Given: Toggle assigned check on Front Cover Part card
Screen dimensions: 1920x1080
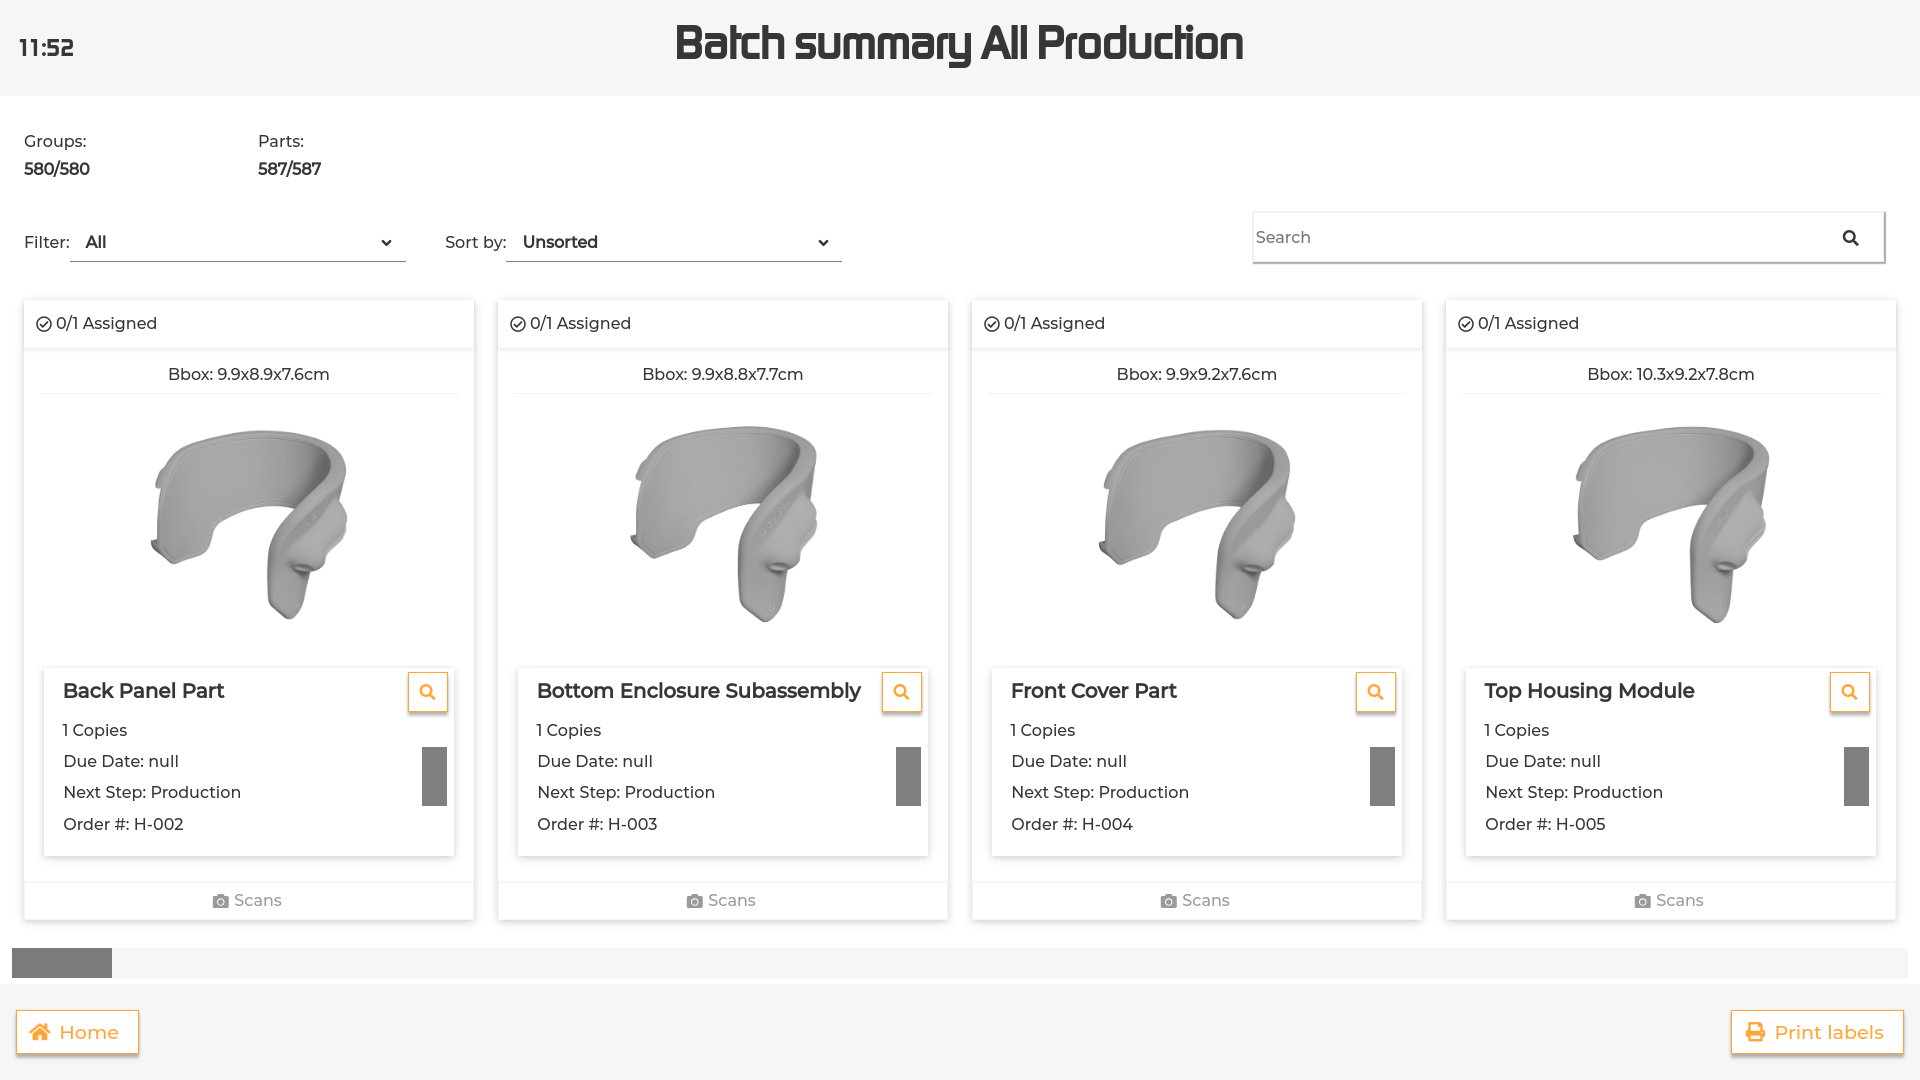Looking at the screenshot, I should (992, 324).
